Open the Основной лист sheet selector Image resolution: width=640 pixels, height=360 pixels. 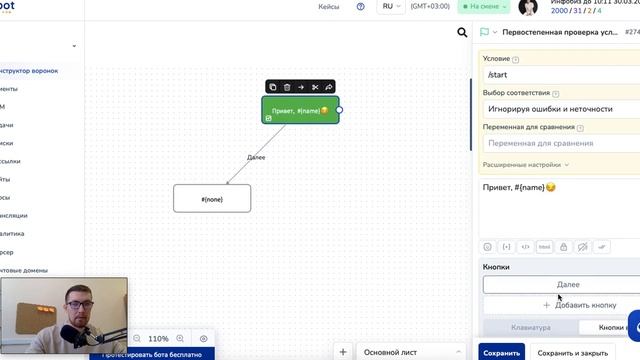(411, 352)
